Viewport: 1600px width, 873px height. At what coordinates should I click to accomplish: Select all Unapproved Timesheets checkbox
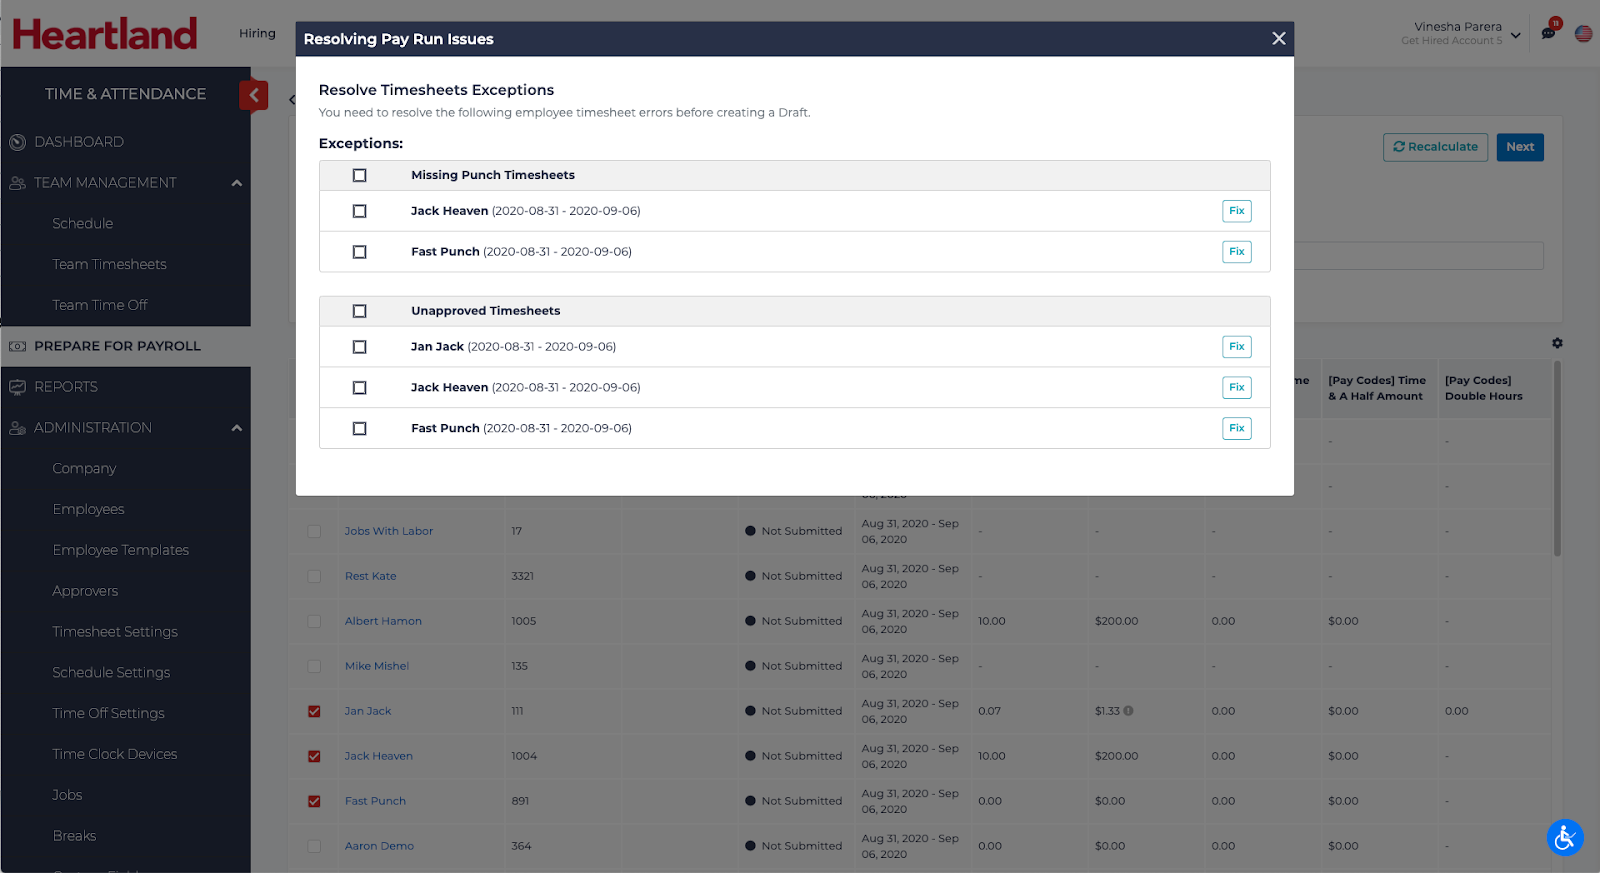coord(360,311)
